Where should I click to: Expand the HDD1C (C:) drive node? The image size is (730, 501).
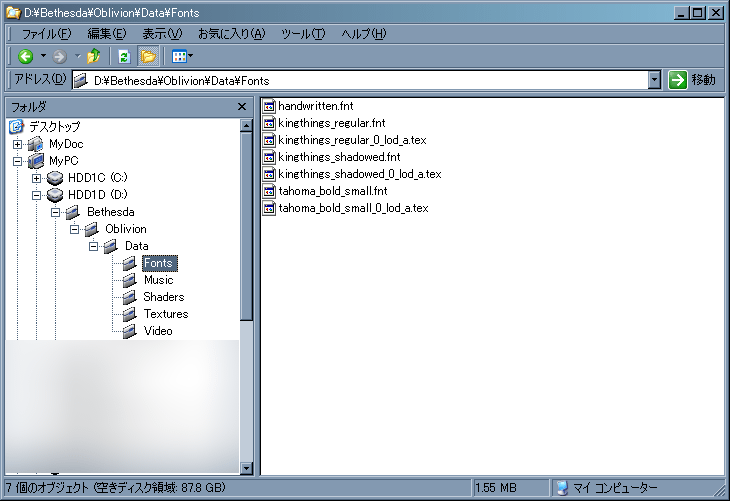click(x=37, y=178)
